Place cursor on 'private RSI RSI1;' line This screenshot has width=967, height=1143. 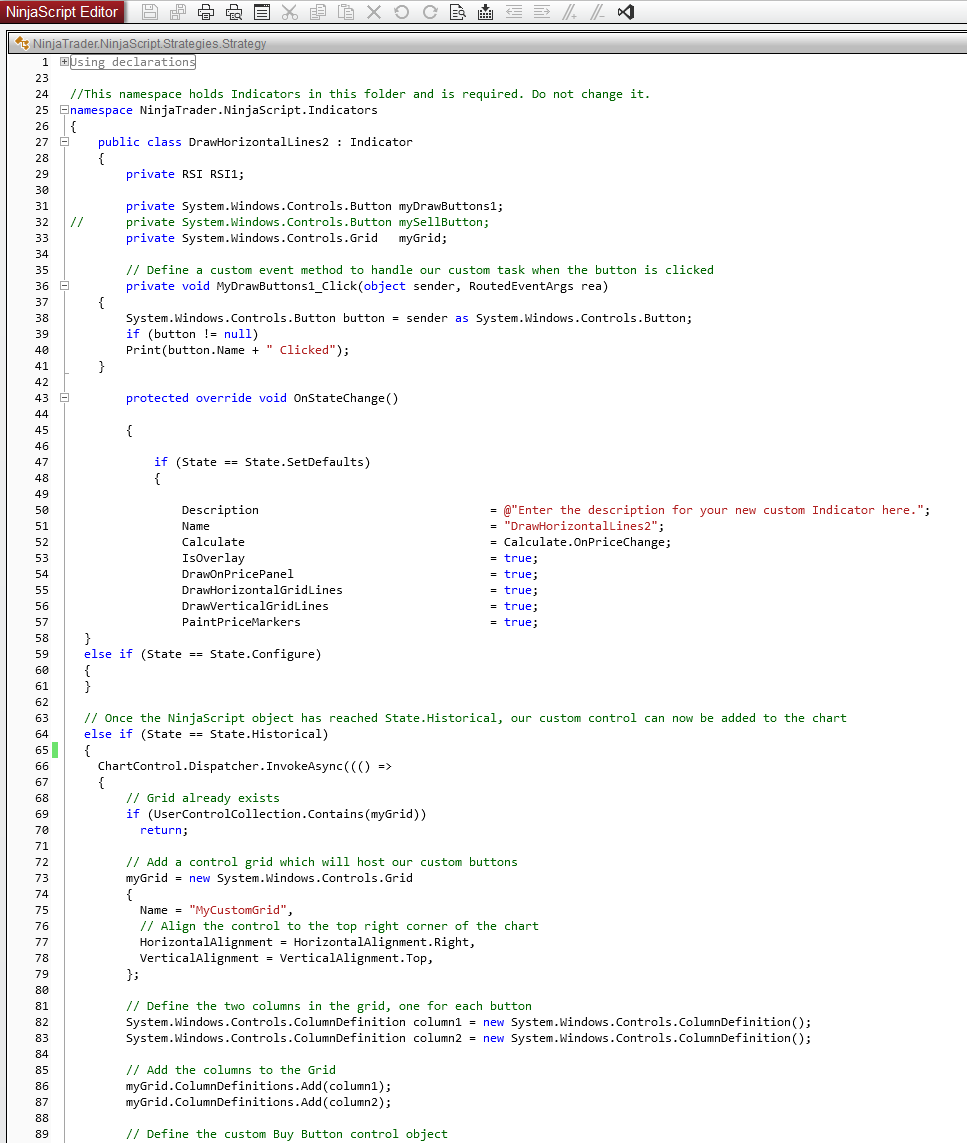(185, 174)
